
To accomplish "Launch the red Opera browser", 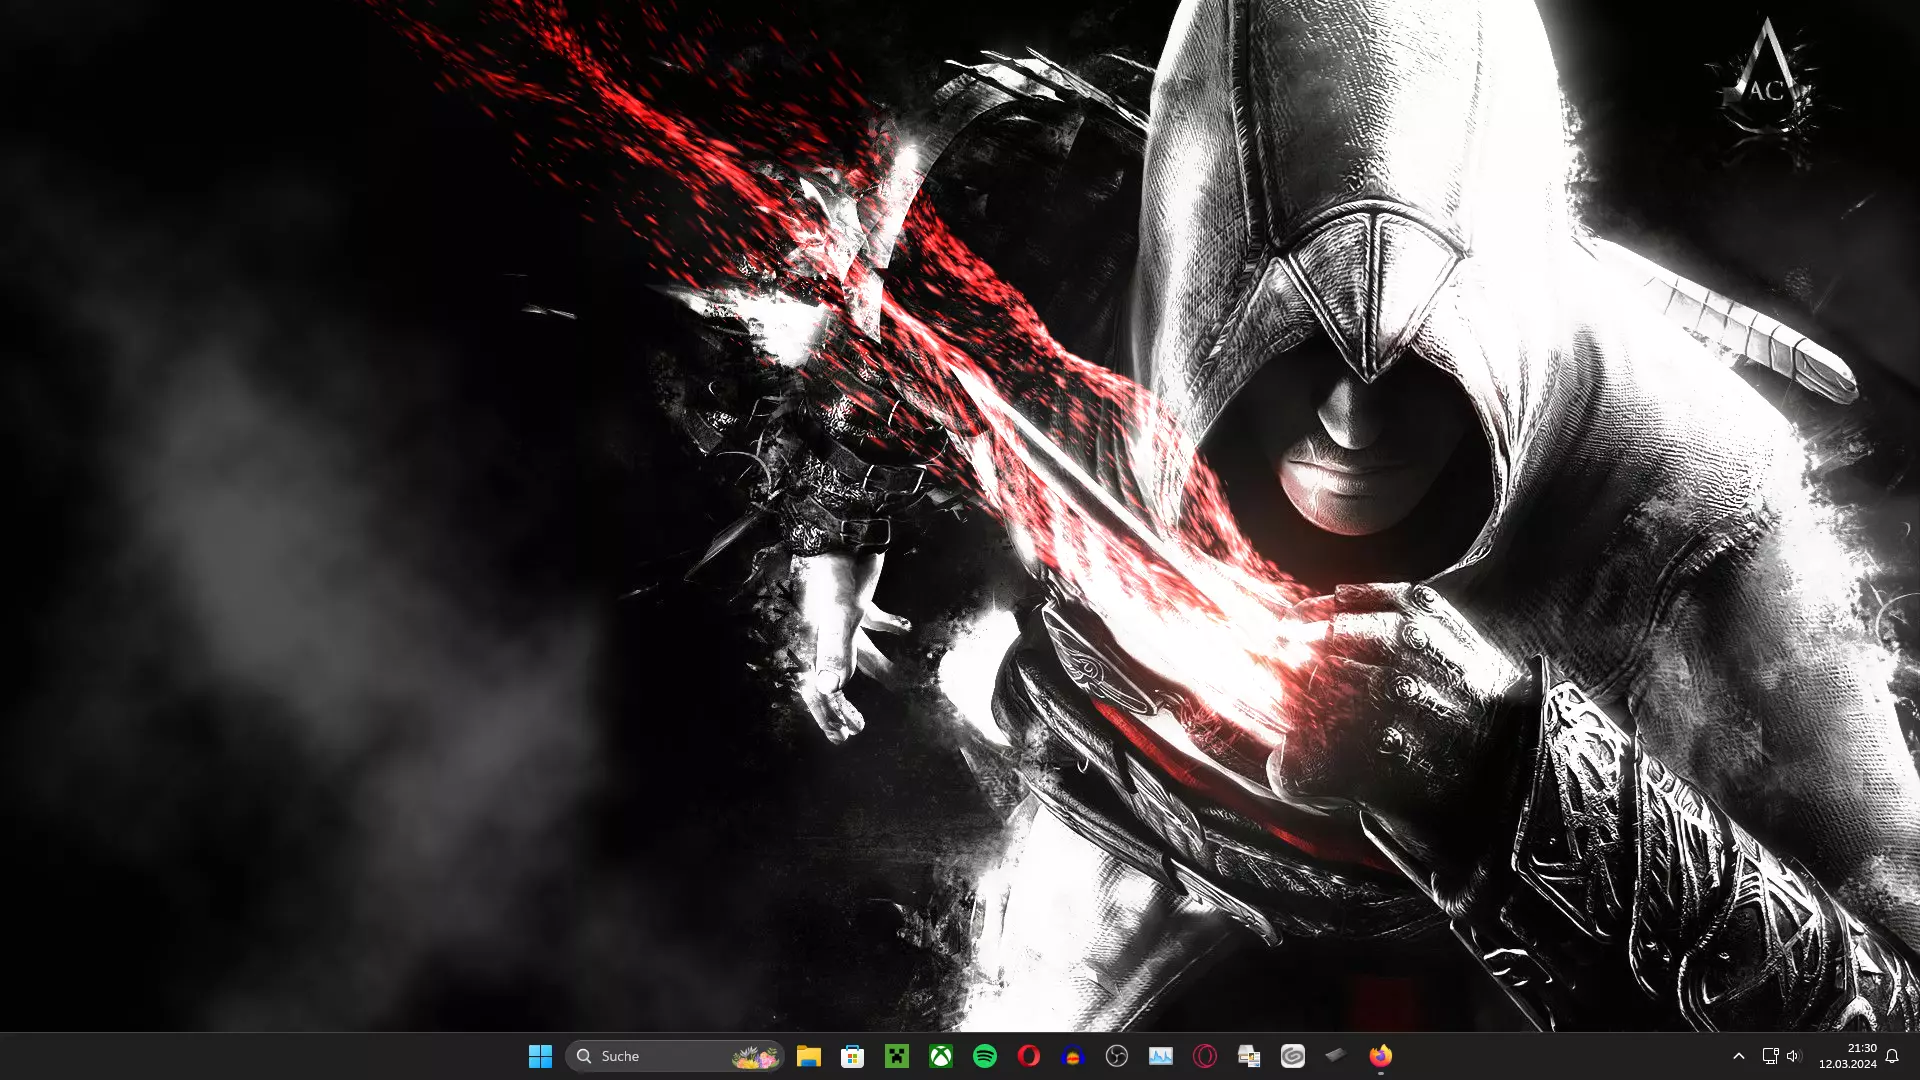I will 1029,1056.
